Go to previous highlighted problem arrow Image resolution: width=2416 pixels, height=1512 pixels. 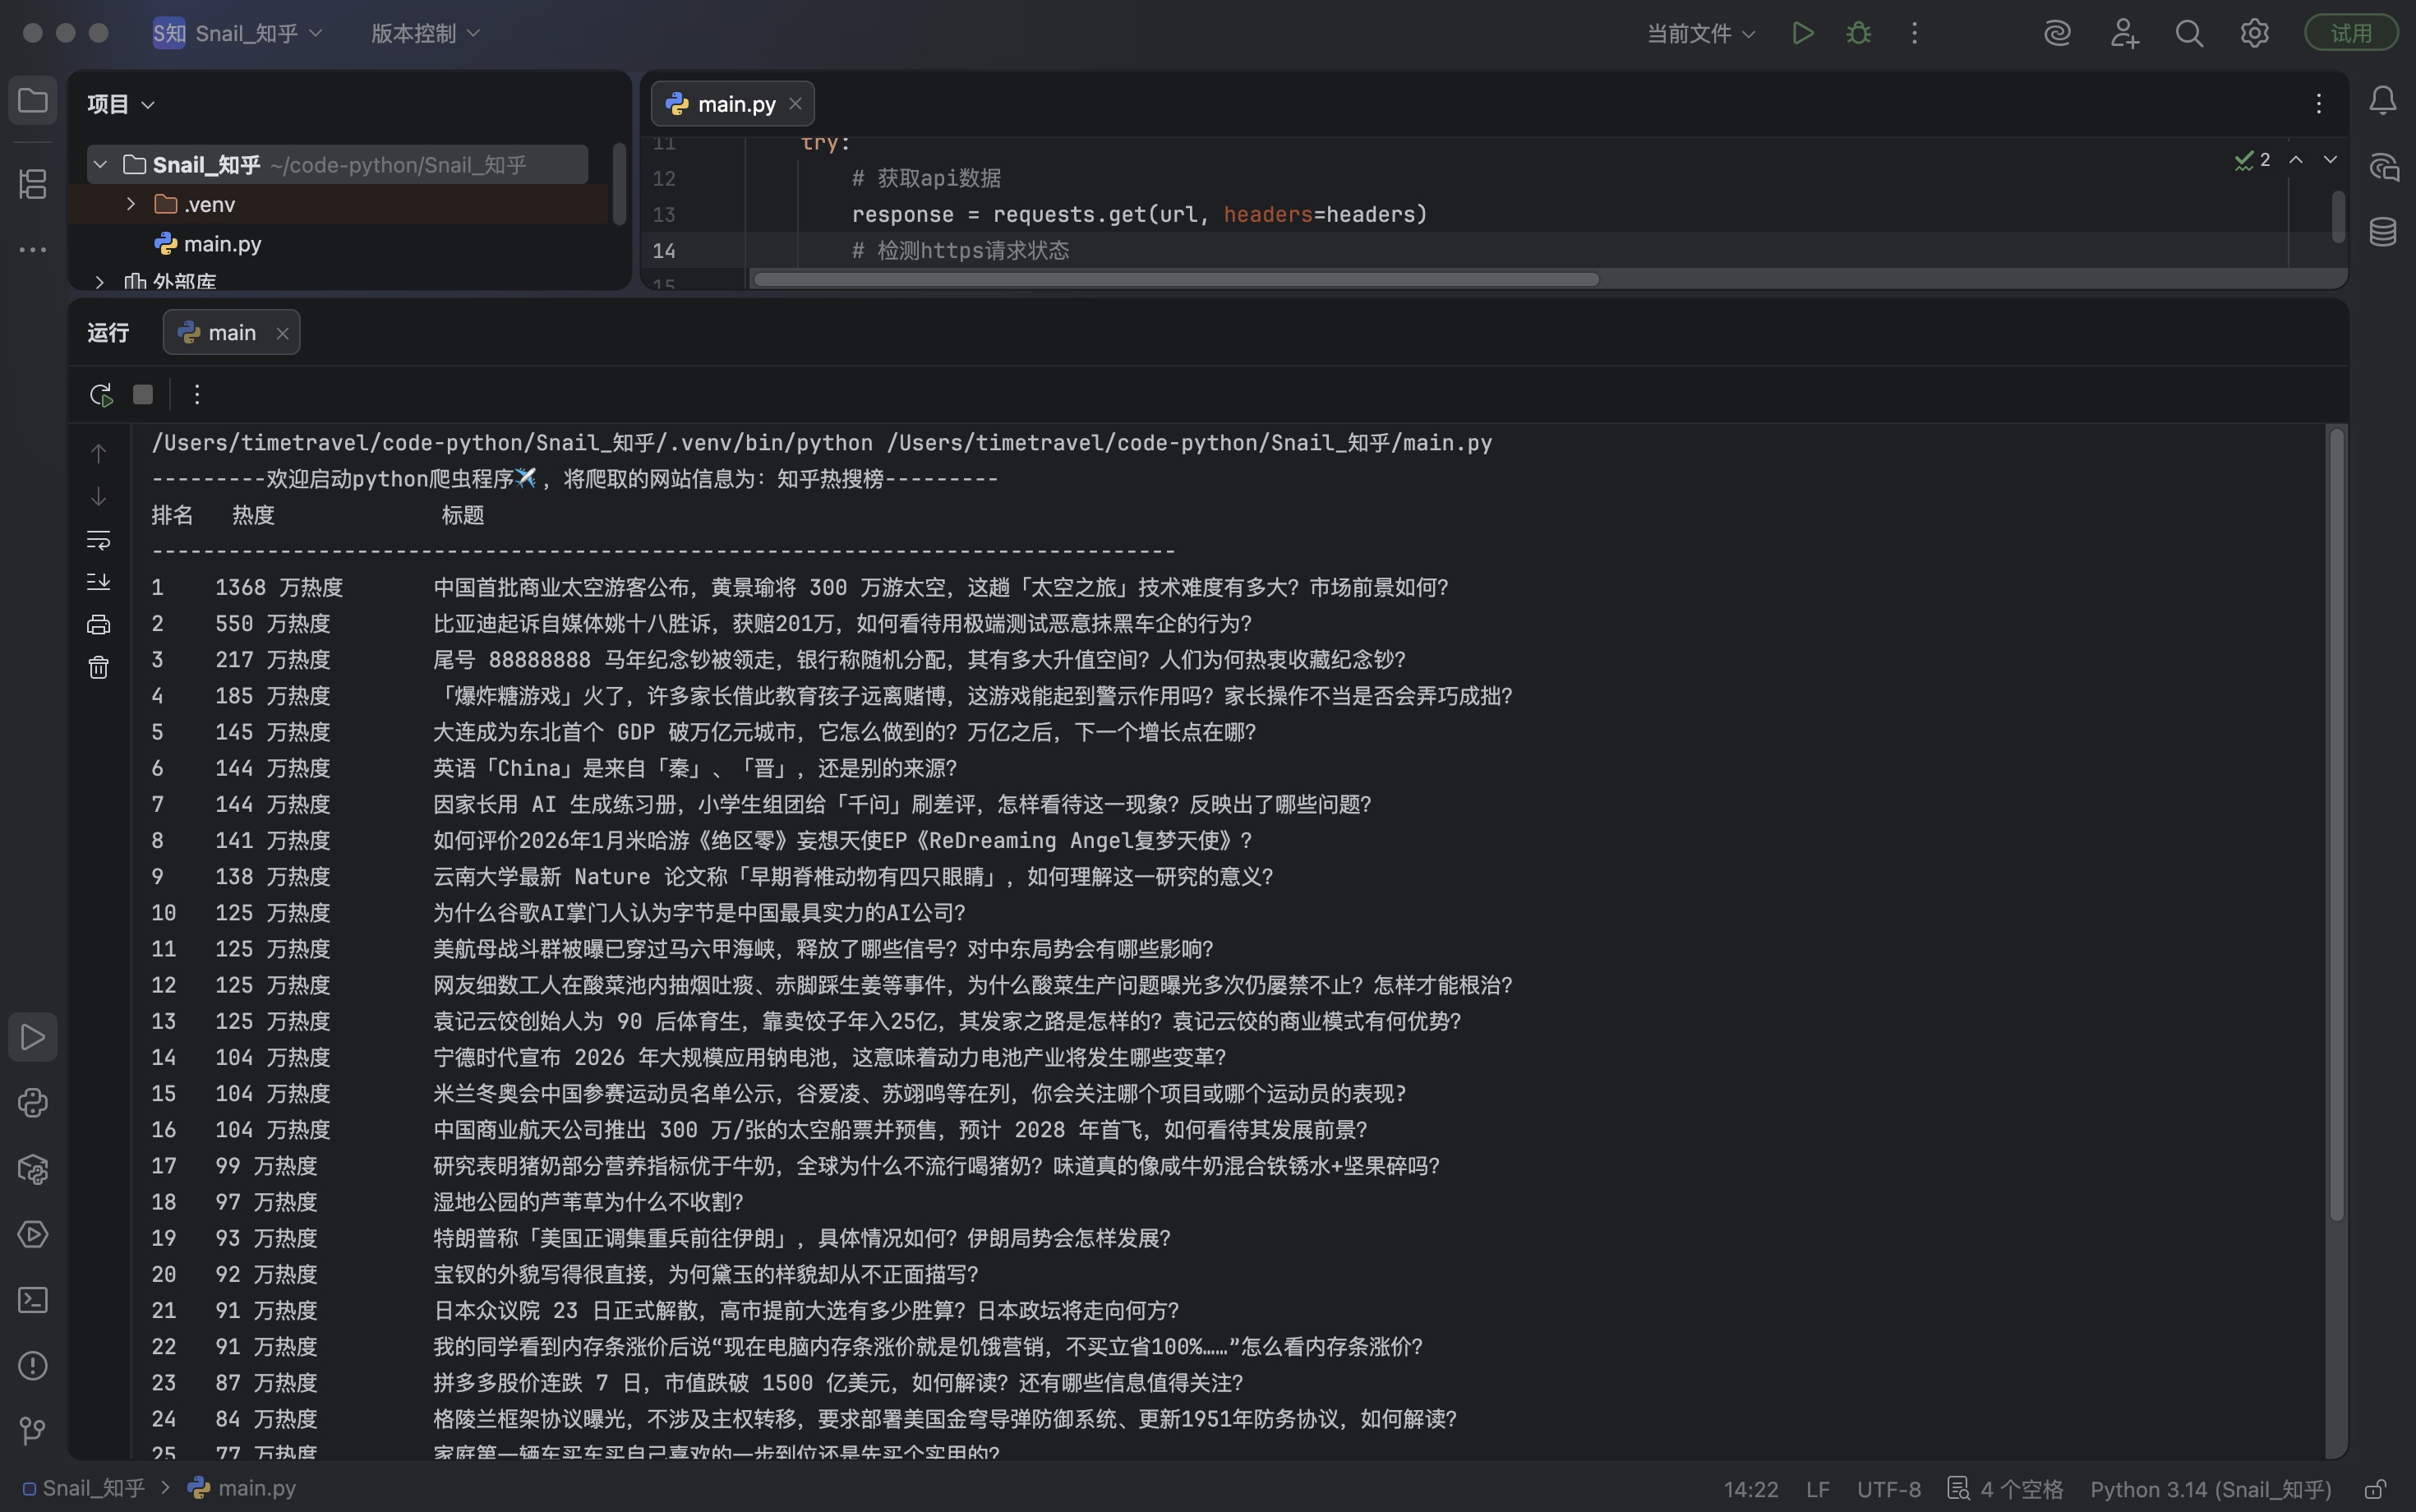point(2296,160)
